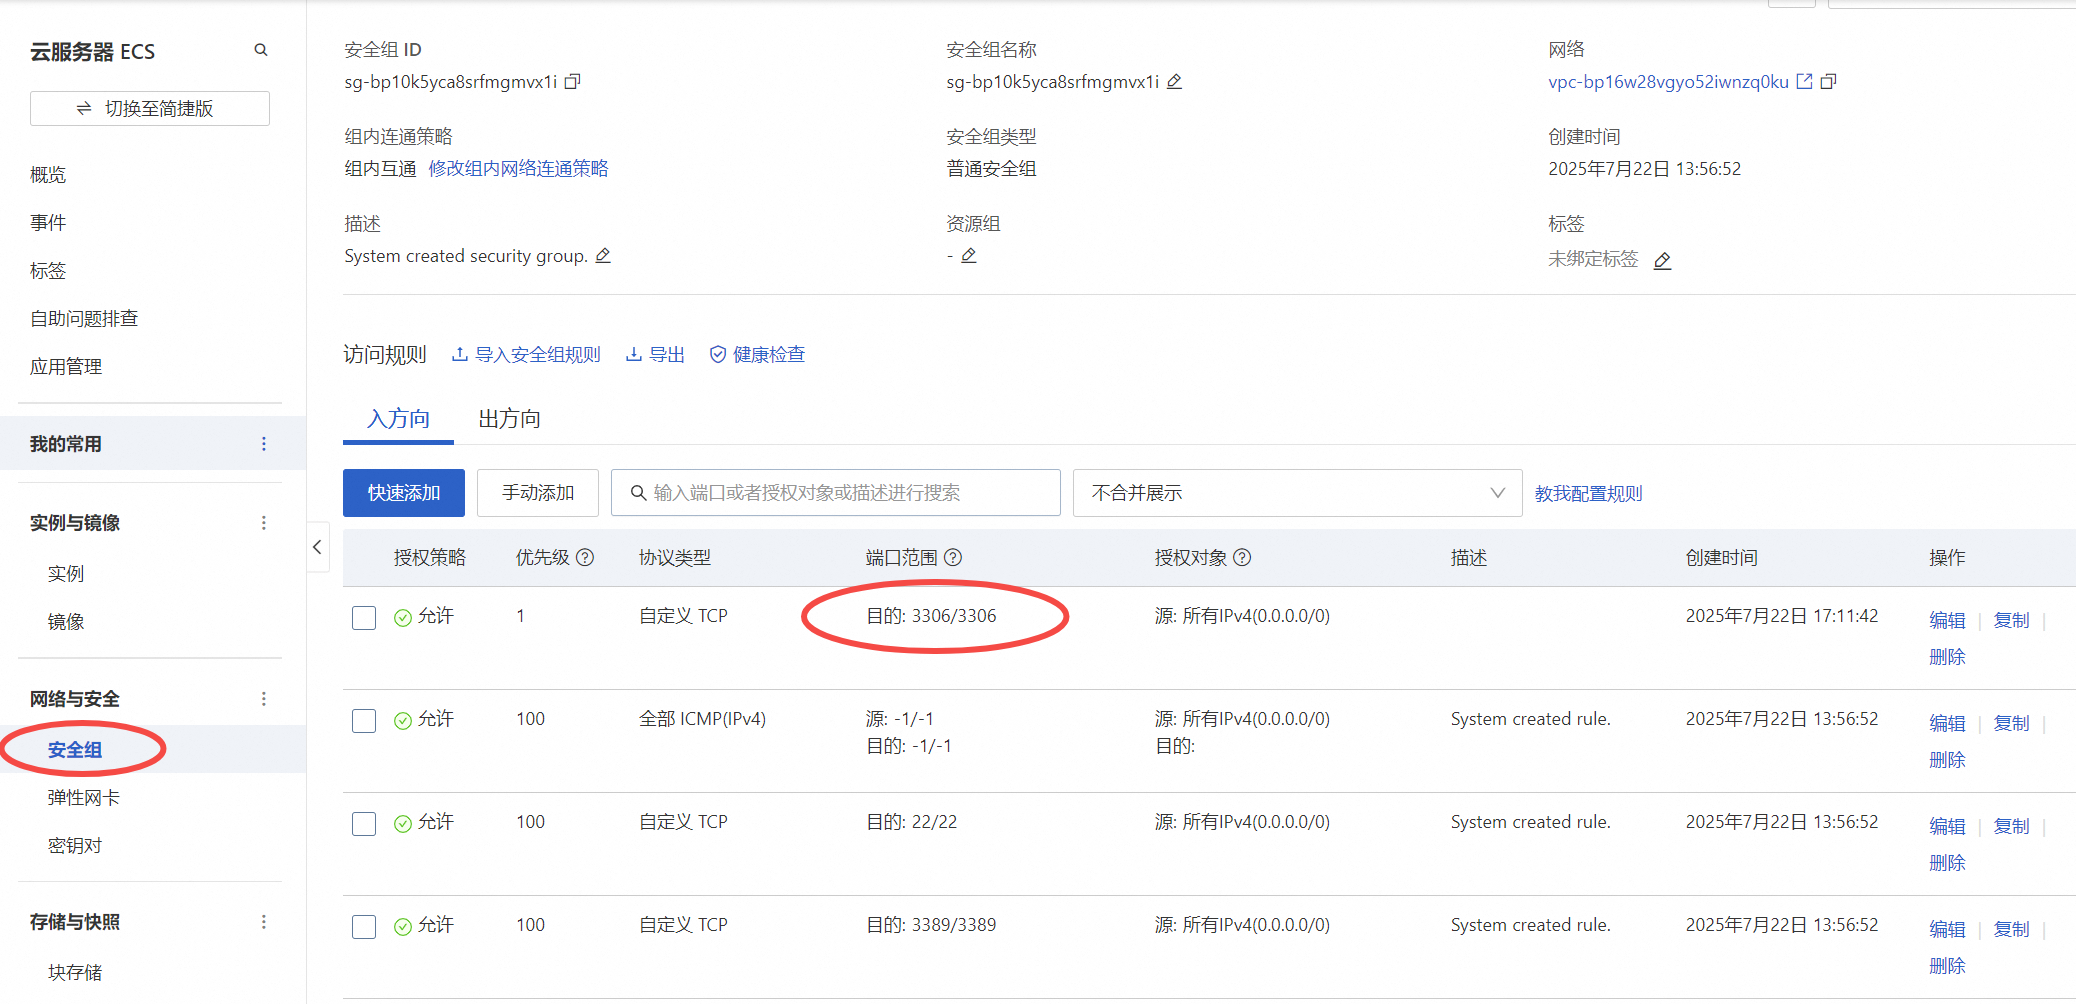Click 手动添加 button
This screenshot has height=1004, width=2076.
tap(538, 493)
